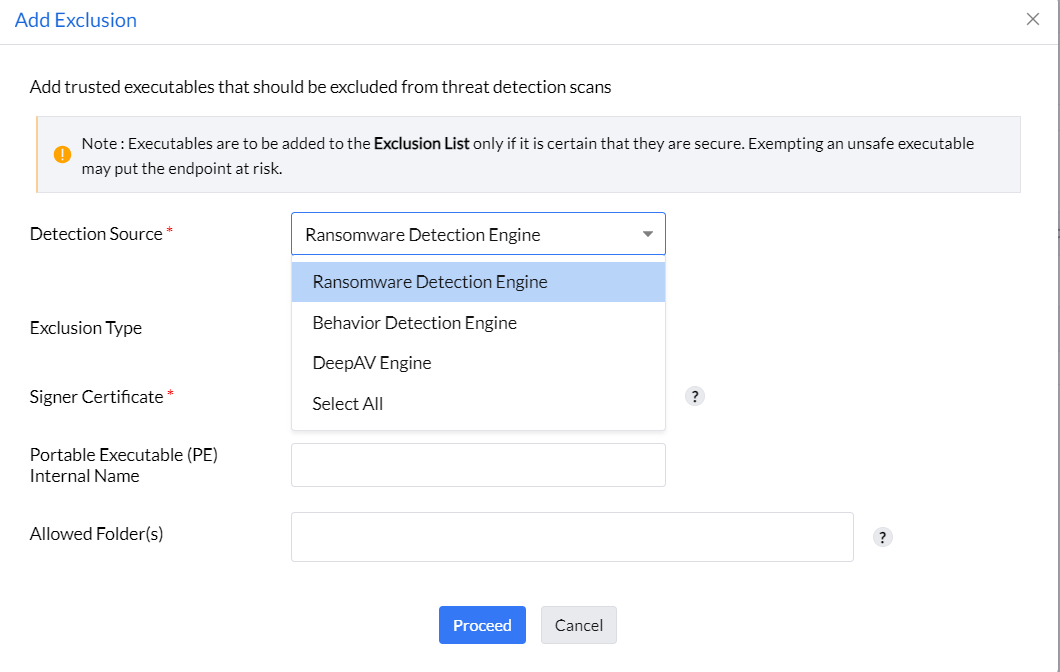Click the Add Exclusion dialog title
This screenshot has width=1060, height=672.
tap(76, 20)
